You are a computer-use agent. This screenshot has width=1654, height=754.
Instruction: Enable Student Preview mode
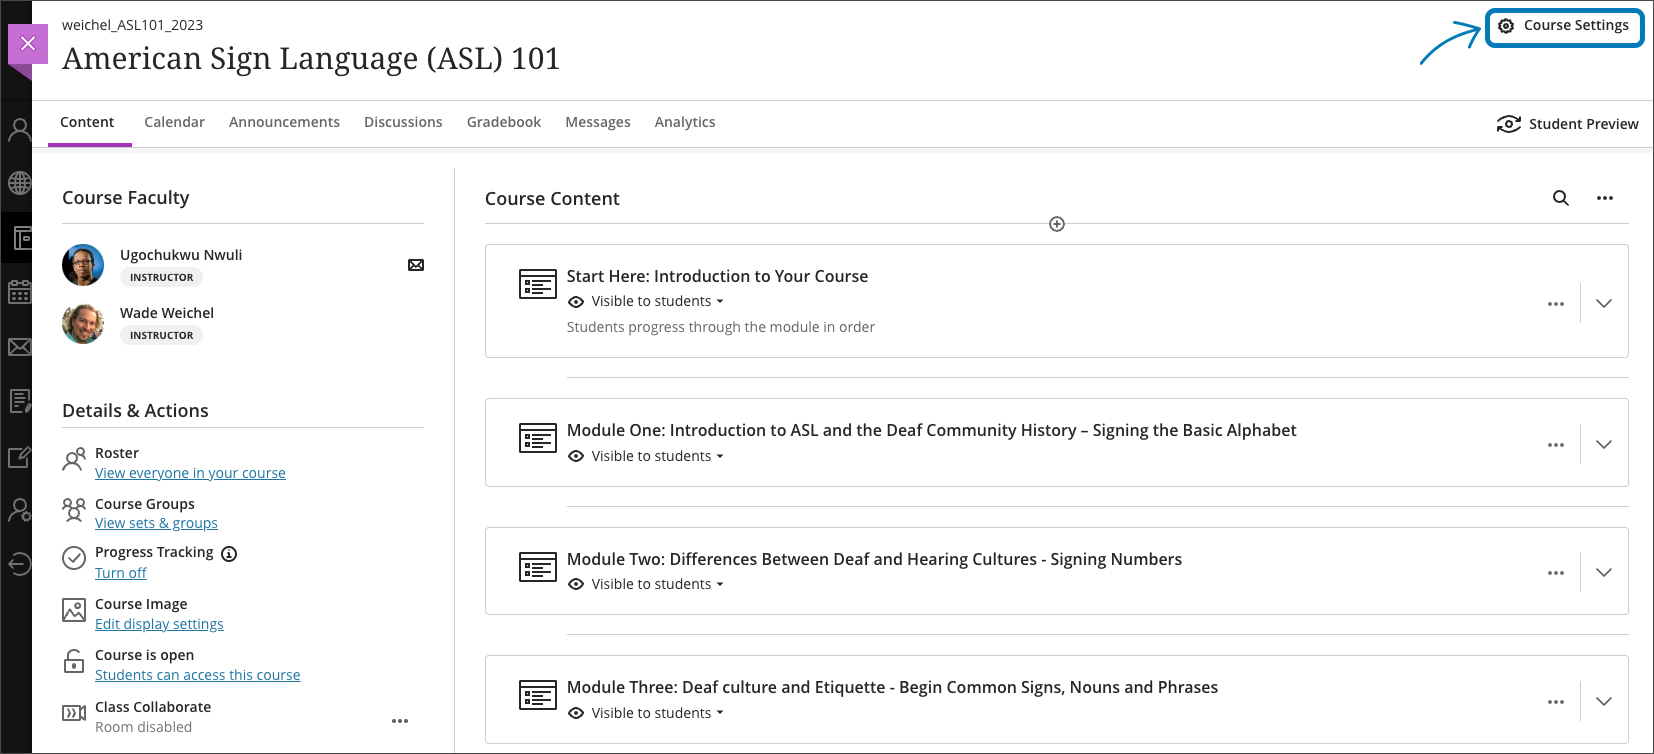(x=1568, y=123)
